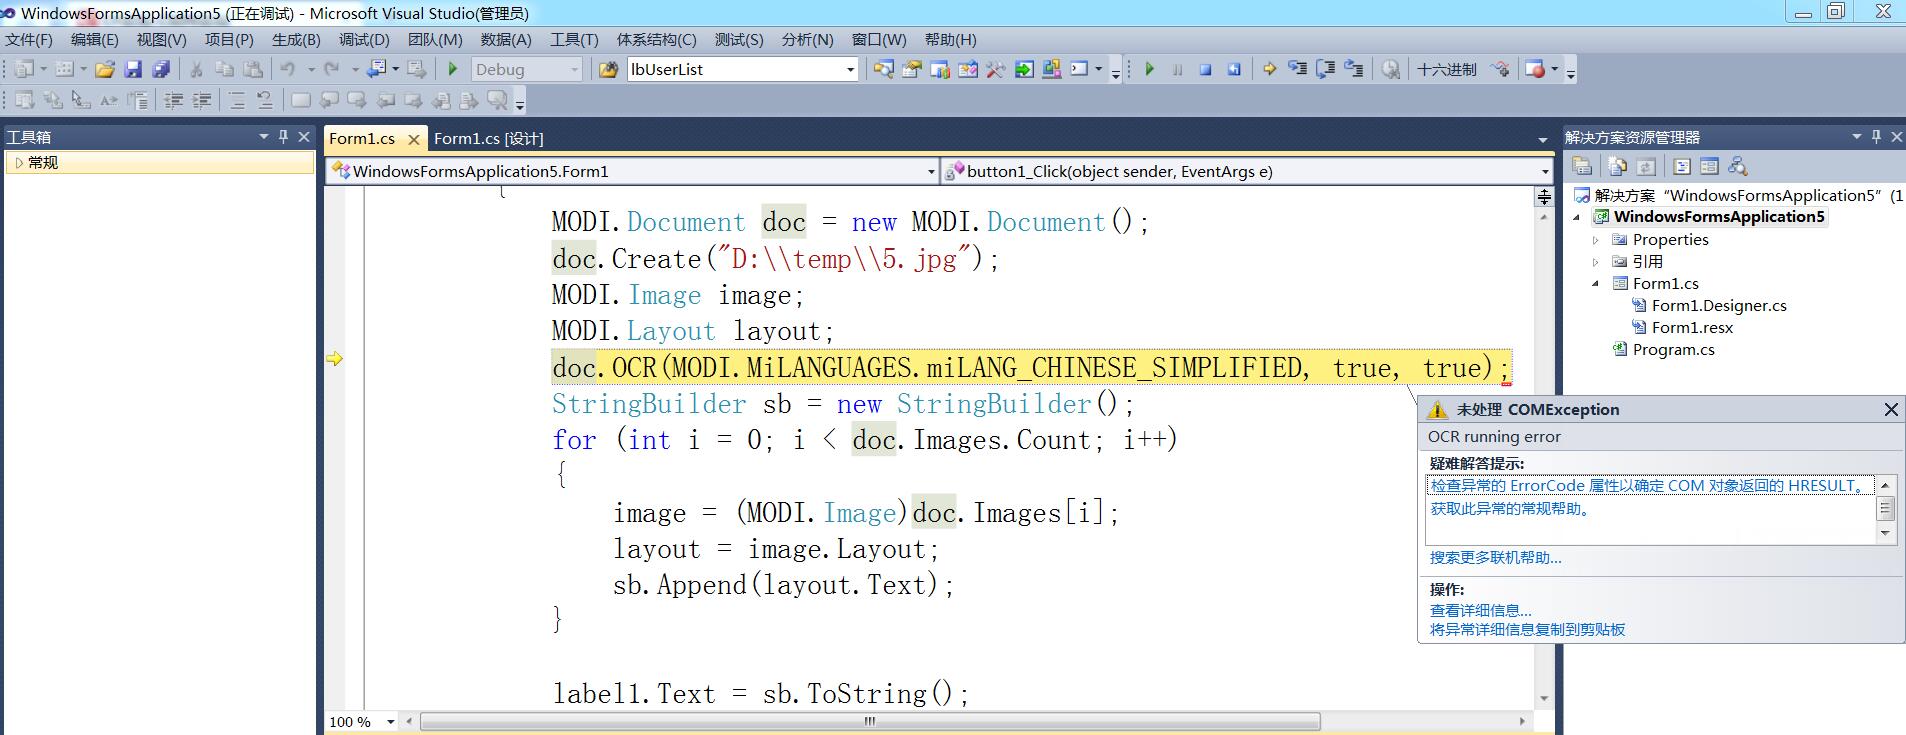Click the Step Over icon

click(1325, 69)
